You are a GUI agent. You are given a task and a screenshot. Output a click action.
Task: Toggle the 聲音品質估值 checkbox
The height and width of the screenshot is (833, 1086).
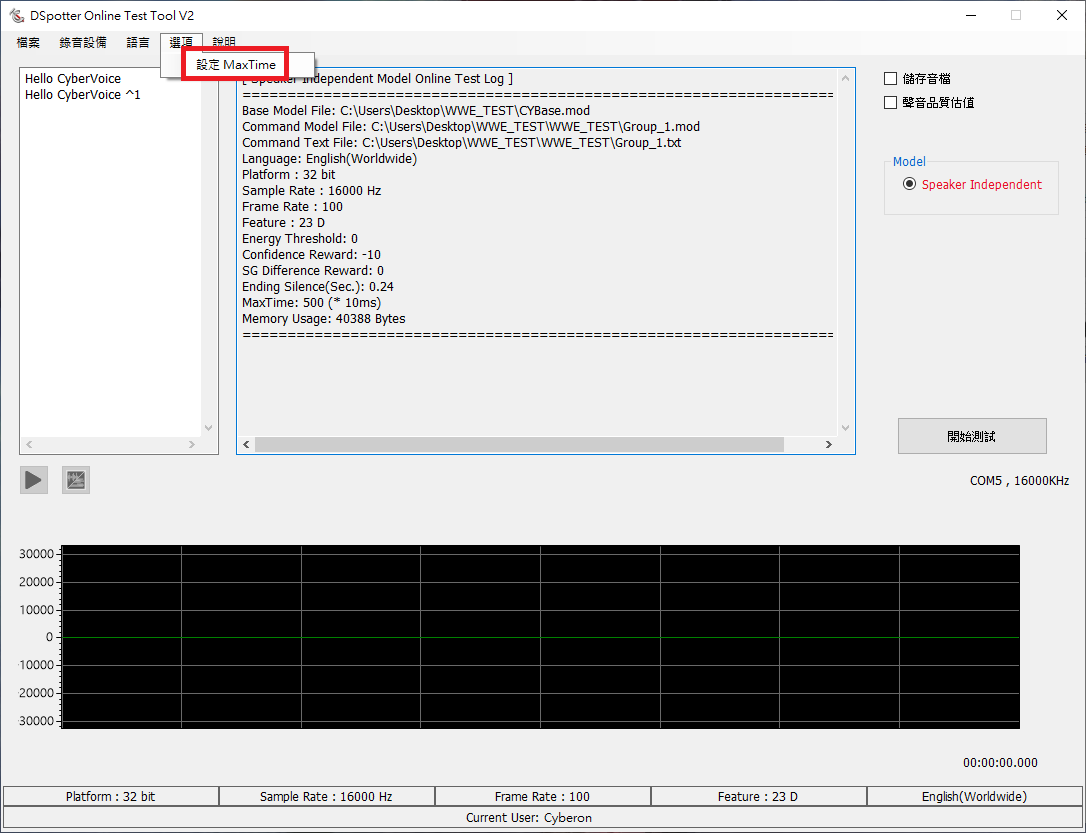pos(891,102)
